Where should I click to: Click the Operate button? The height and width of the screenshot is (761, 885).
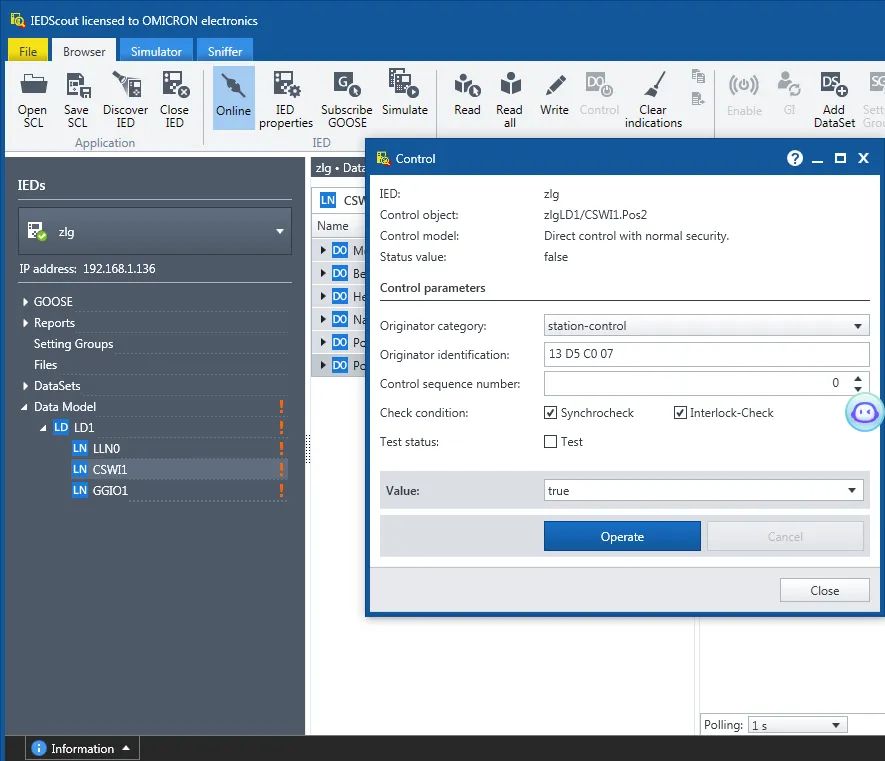(622, 536)
